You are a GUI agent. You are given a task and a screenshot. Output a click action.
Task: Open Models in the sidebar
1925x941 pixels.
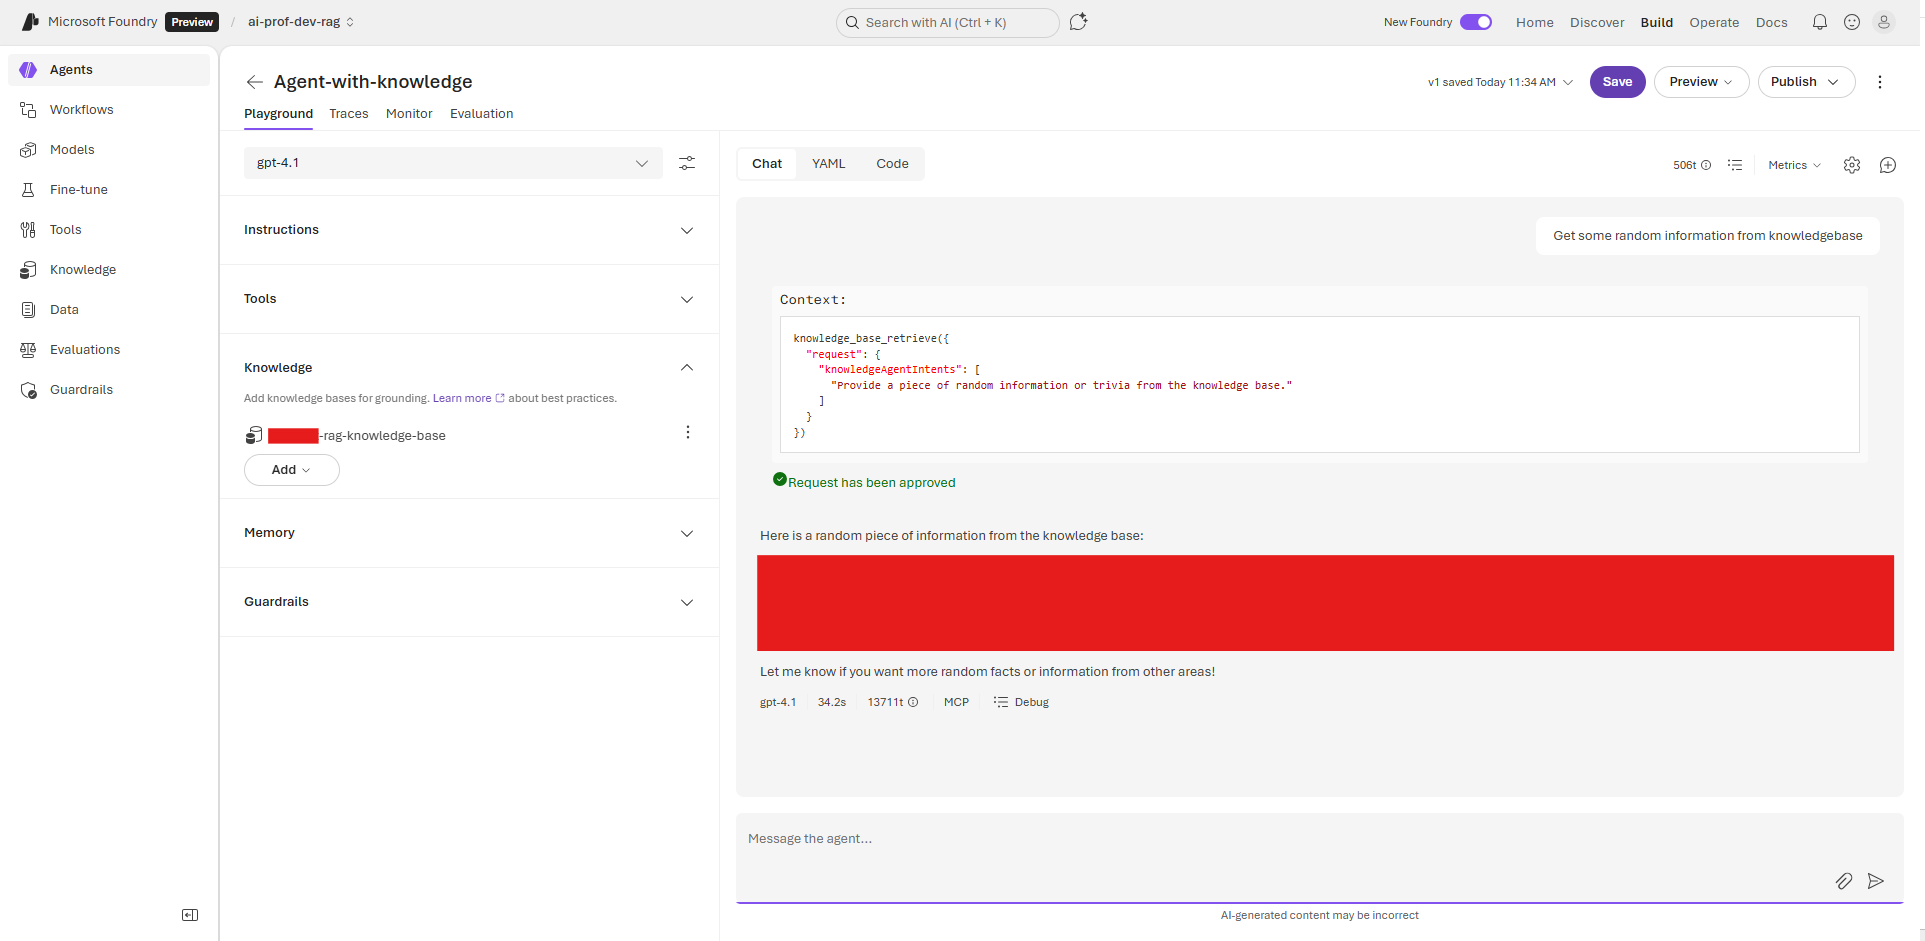pos(109,150)
